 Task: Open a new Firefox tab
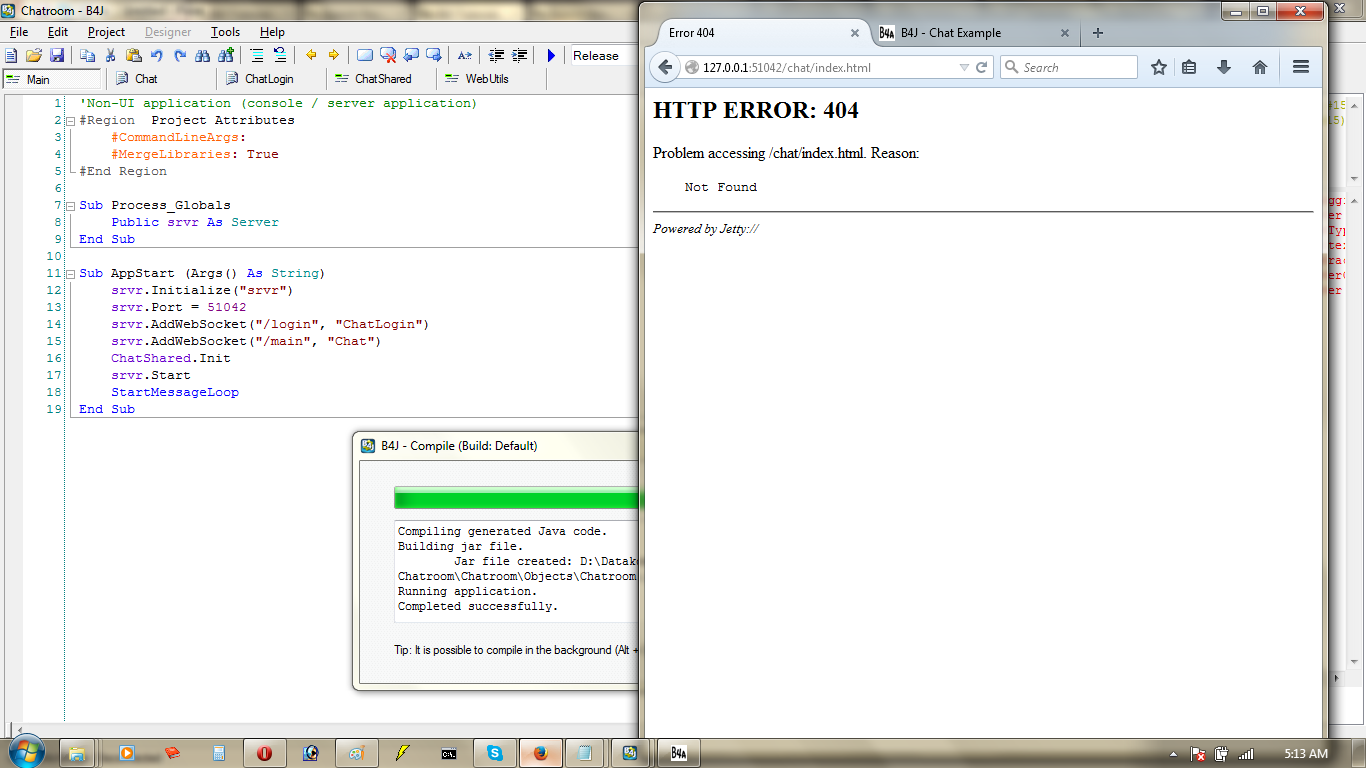1098,33
